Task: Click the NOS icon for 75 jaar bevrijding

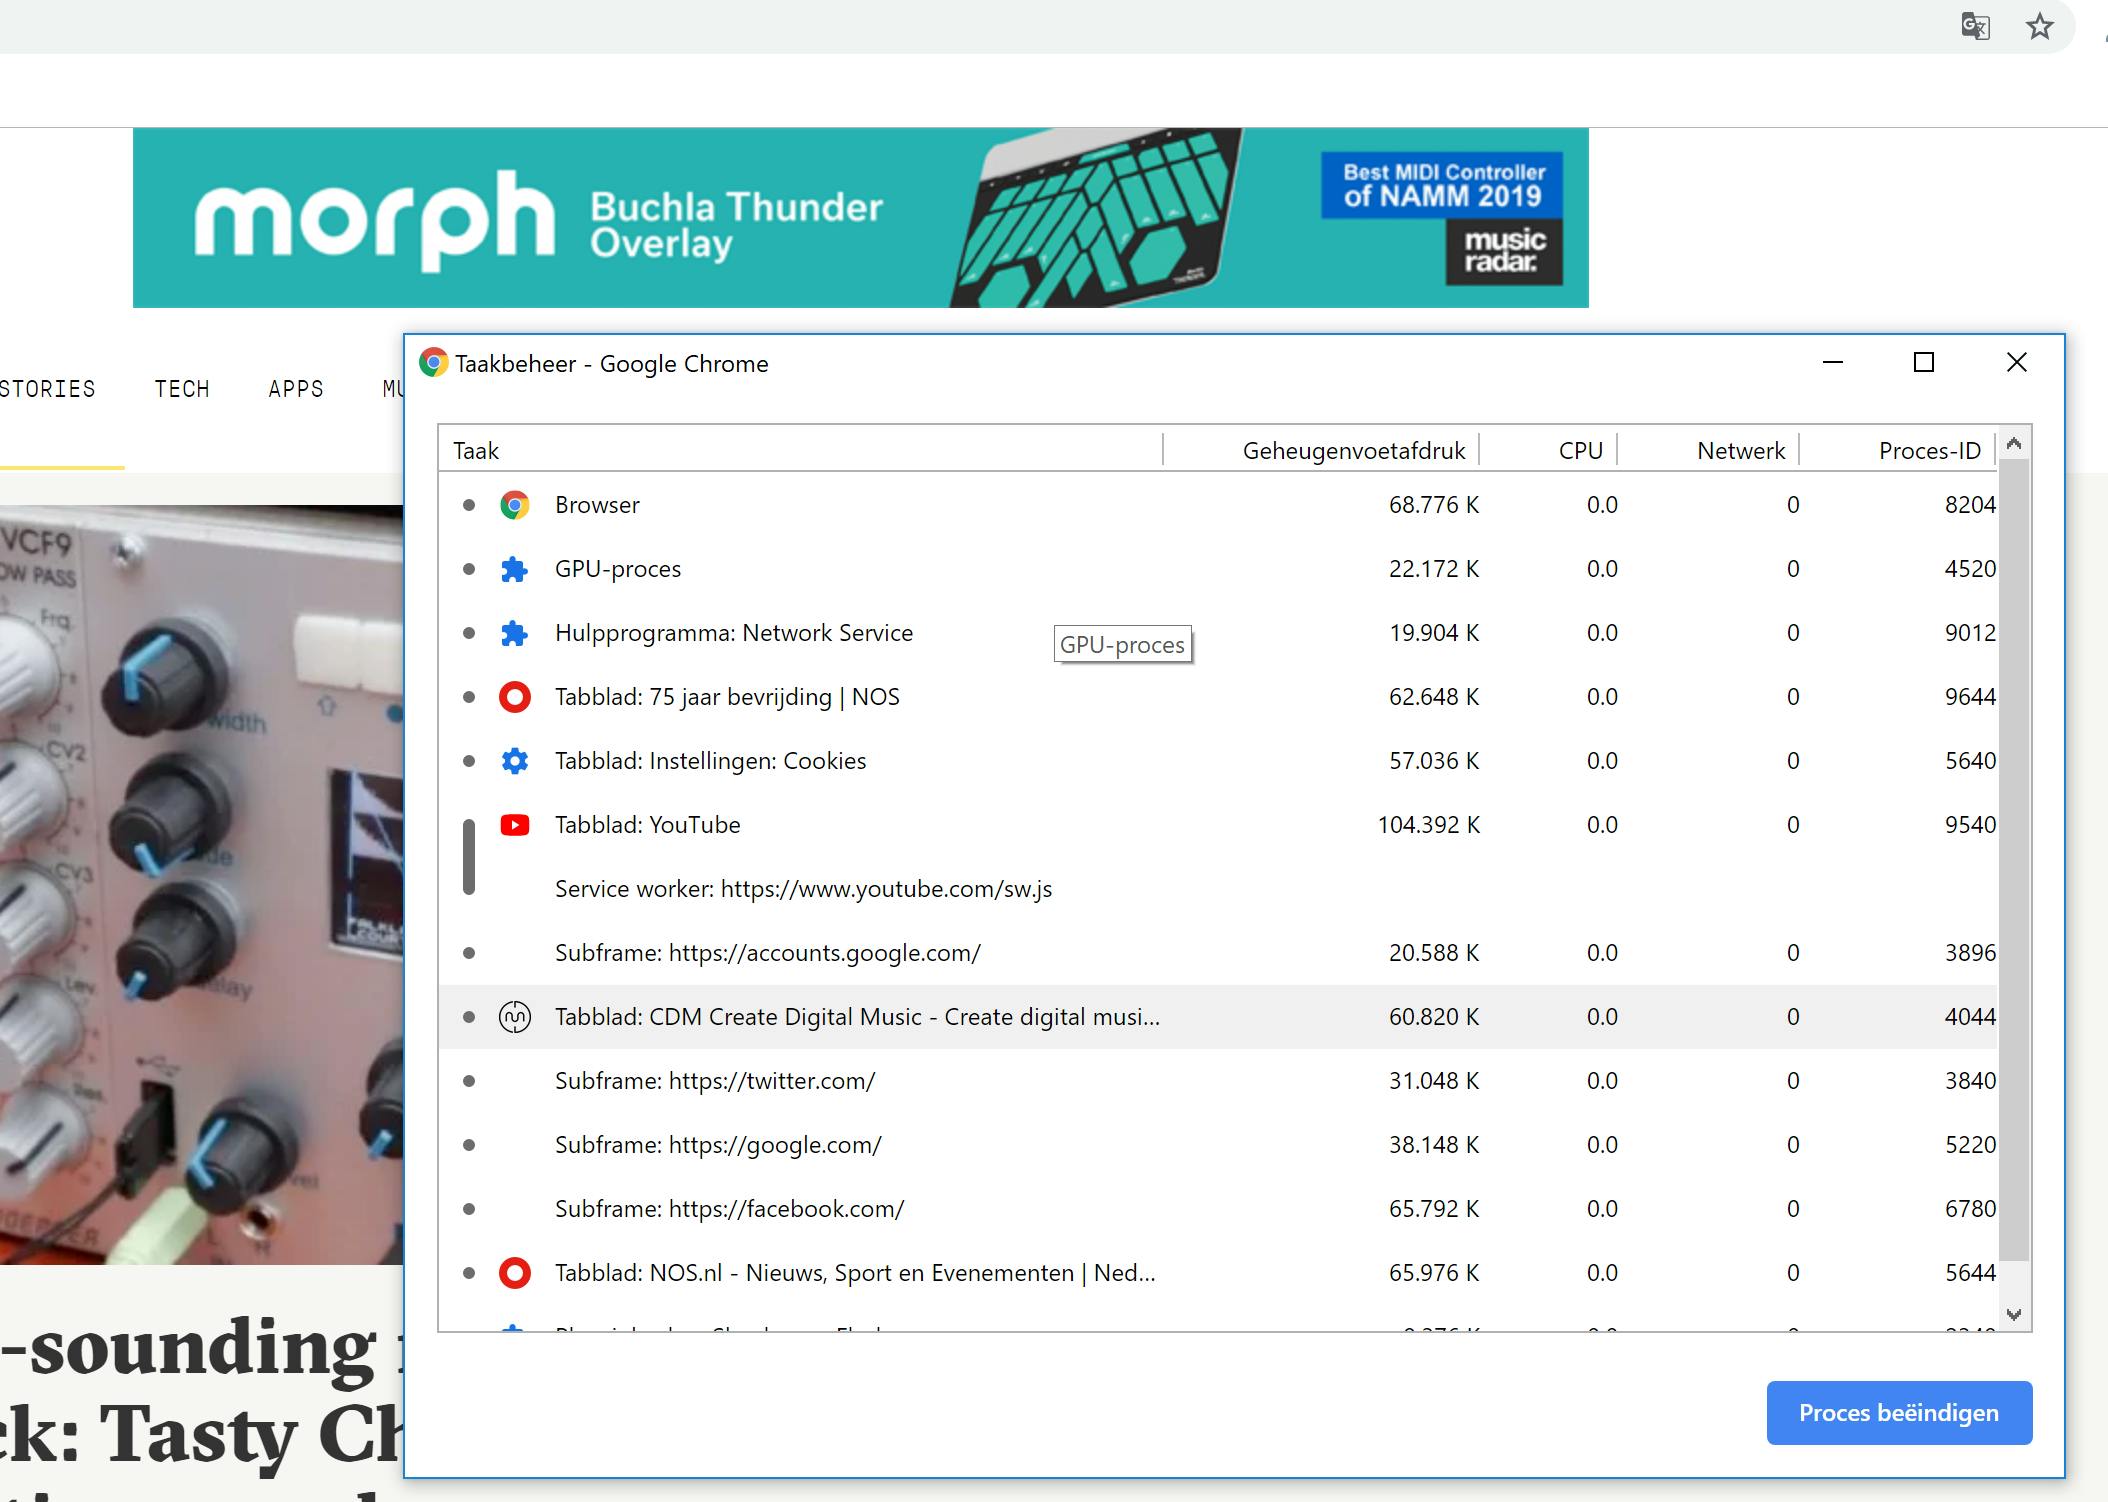Action: [514, 697]
